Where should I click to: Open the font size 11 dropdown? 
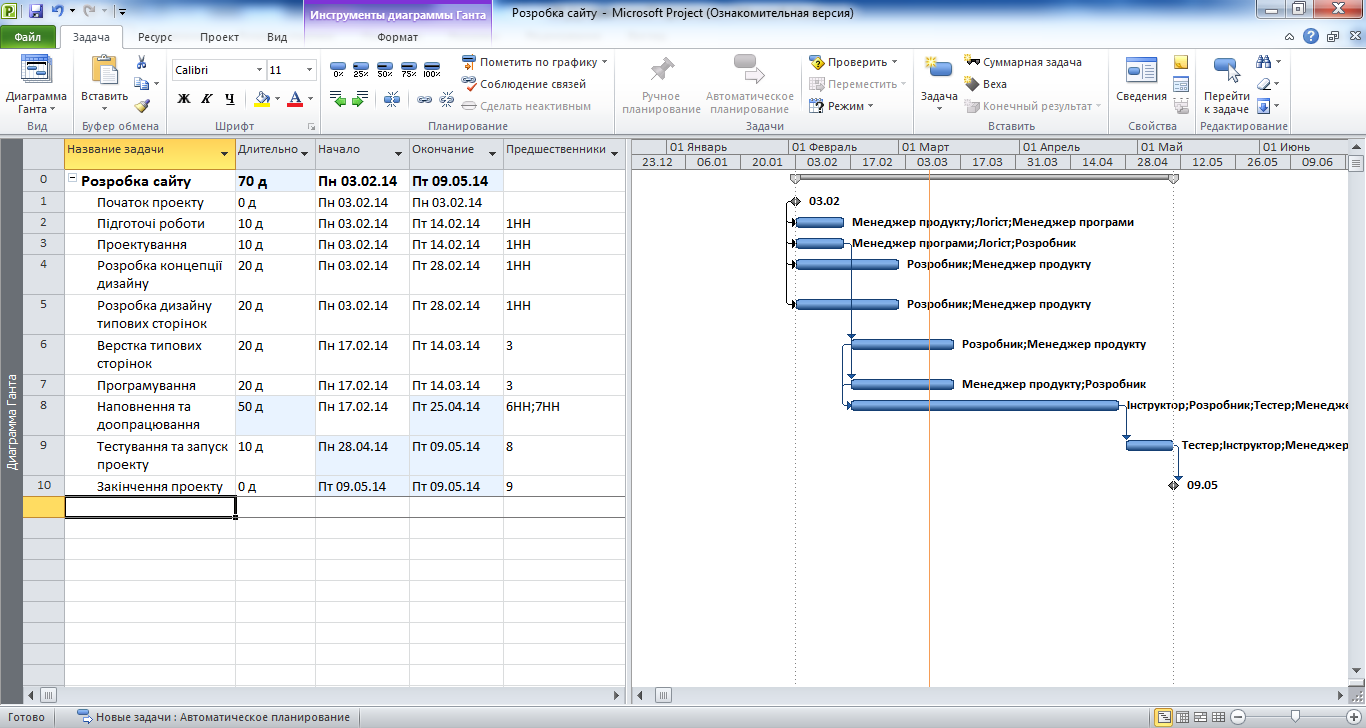(x=310, y=70)
